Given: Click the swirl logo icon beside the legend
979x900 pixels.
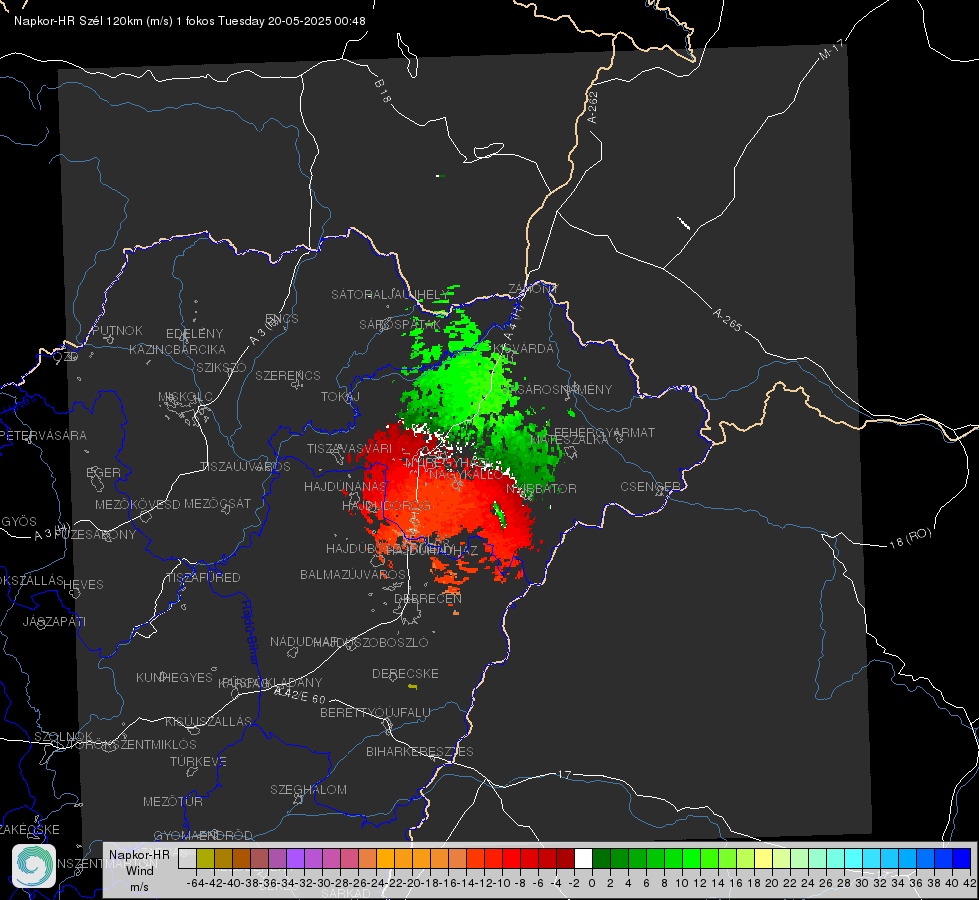Looking at the screenshot, I should tap(34, 866).
